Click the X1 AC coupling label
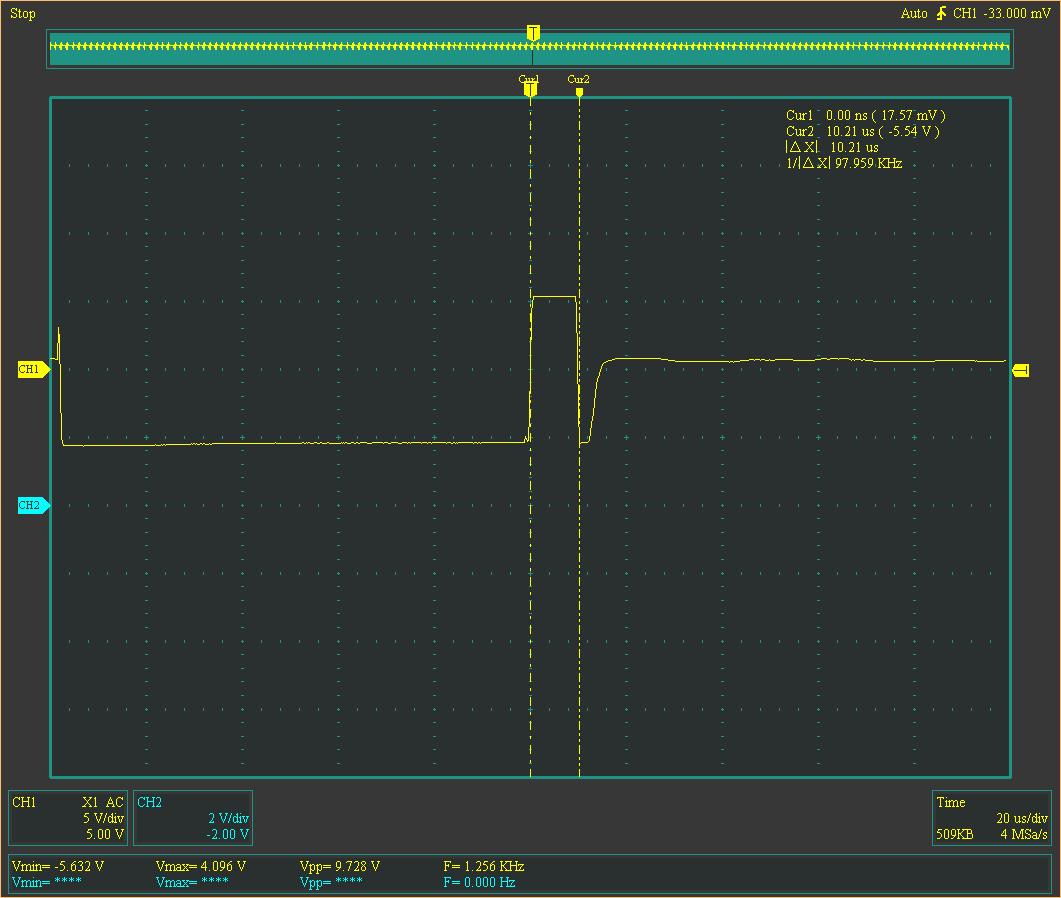 [103, 802]
